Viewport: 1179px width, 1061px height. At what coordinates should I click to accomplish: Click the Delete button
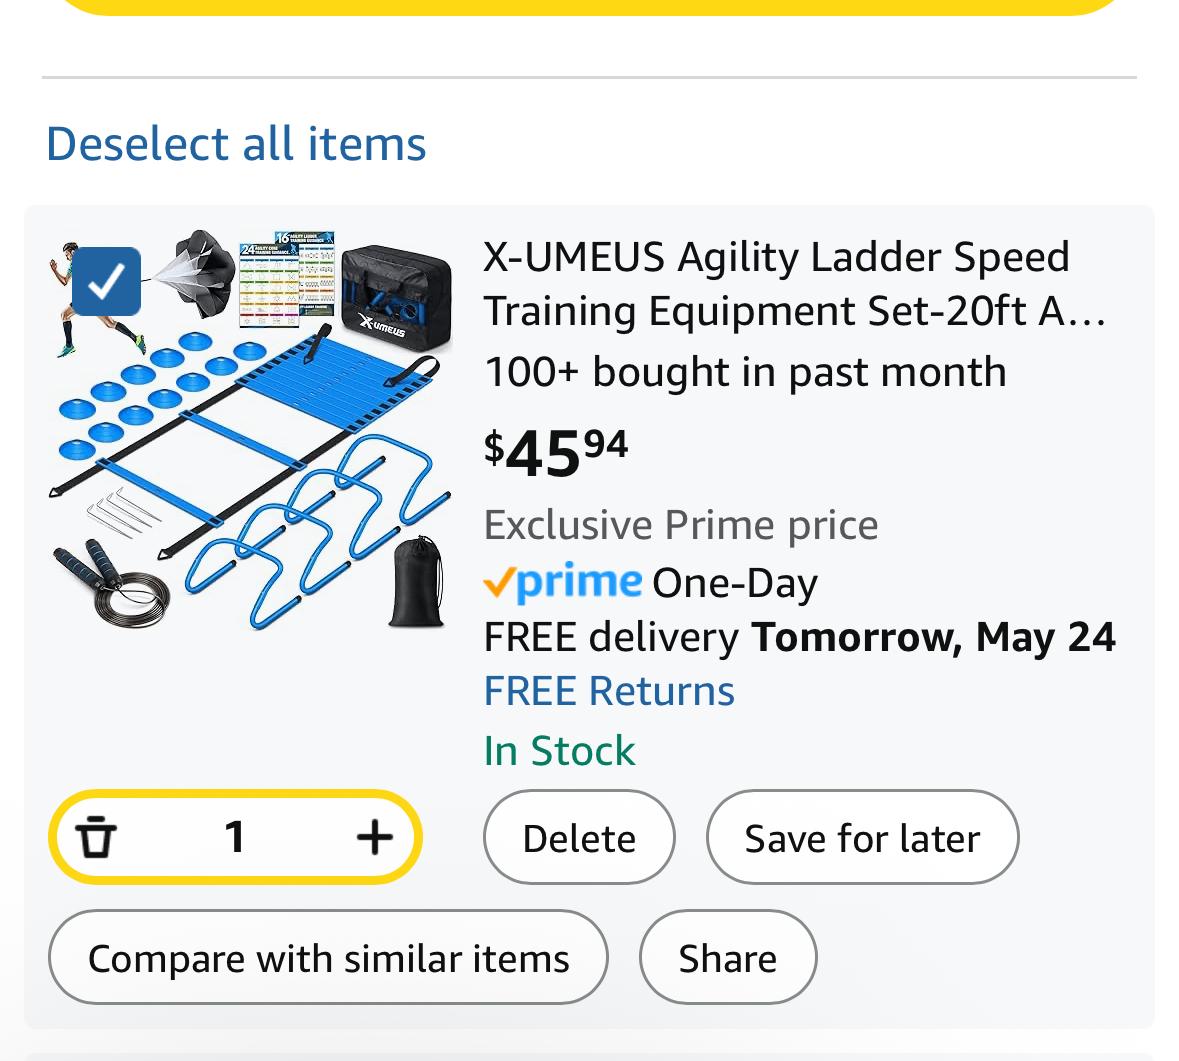point(579,837)
